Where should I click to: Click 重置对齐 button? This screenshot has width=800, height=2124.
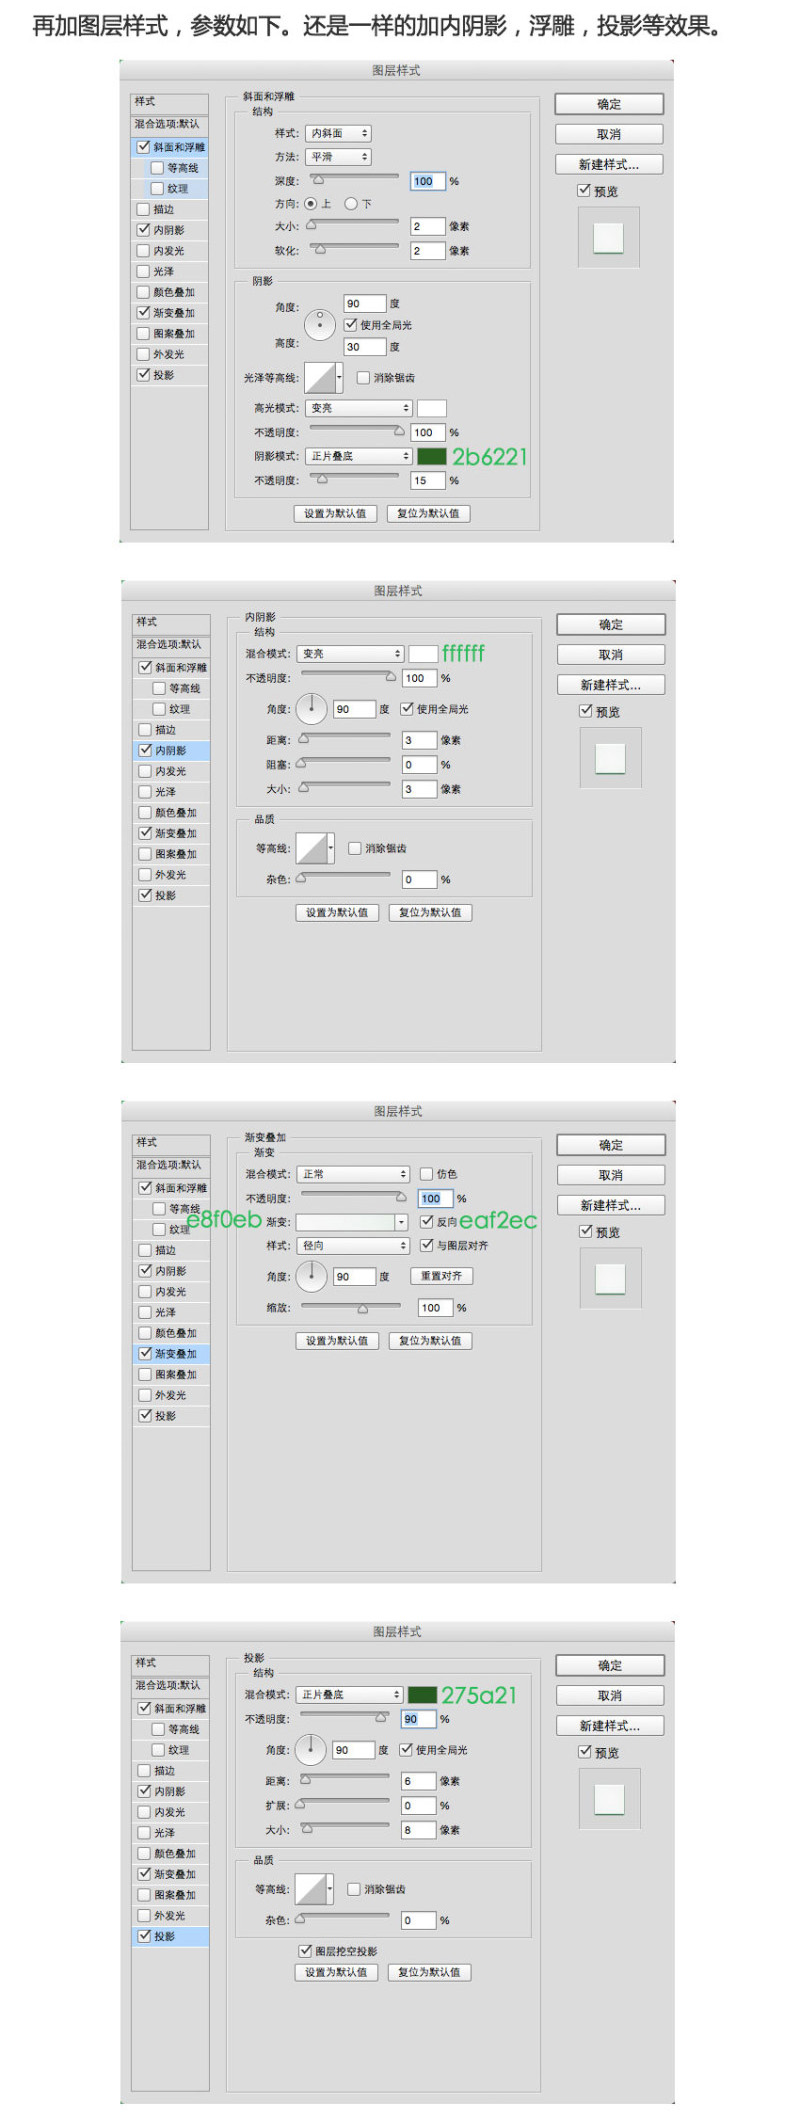click(441, 1276)
